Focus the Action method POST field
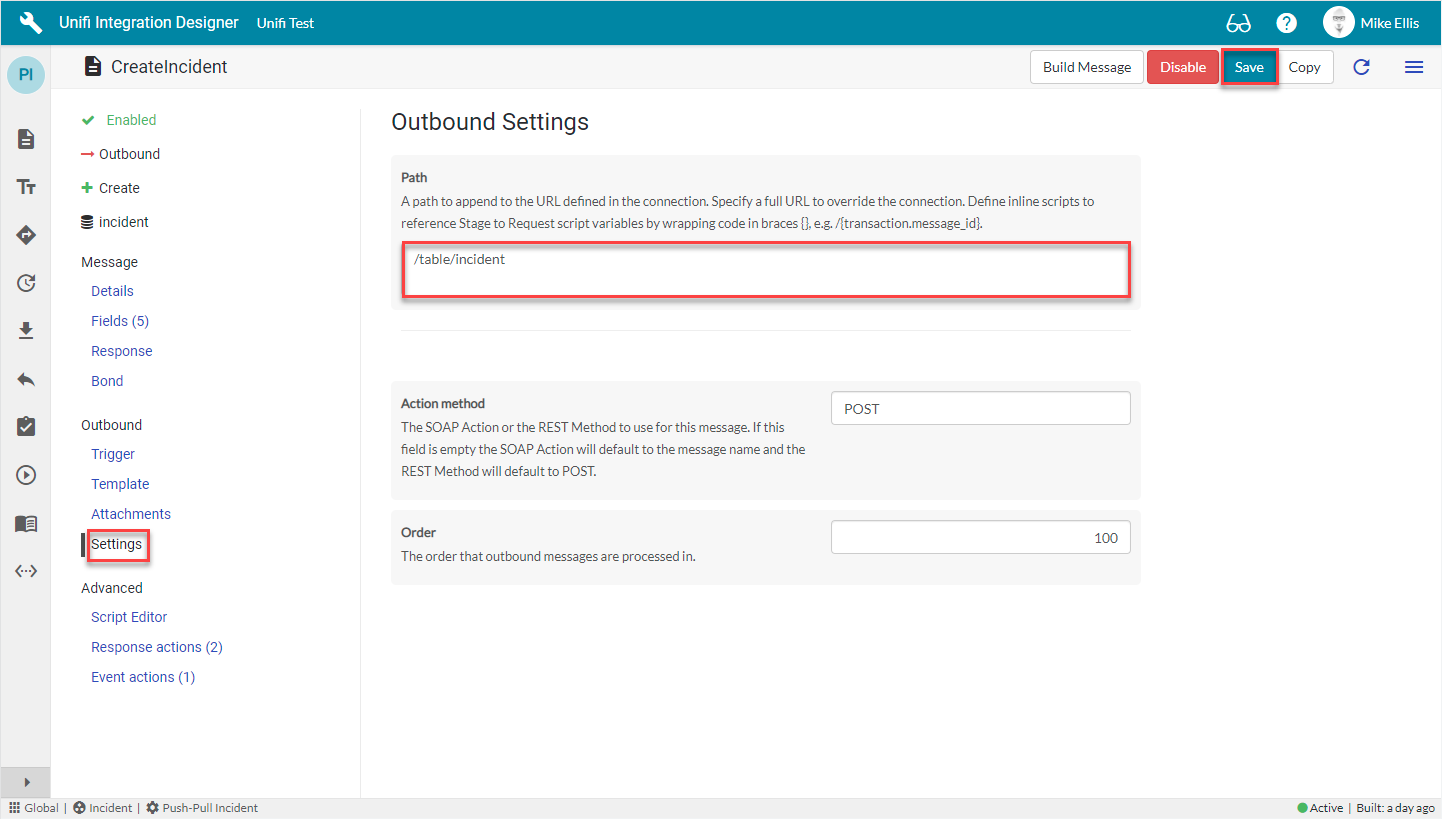The height and width of the screenshot is (819, 1442). 980,409
